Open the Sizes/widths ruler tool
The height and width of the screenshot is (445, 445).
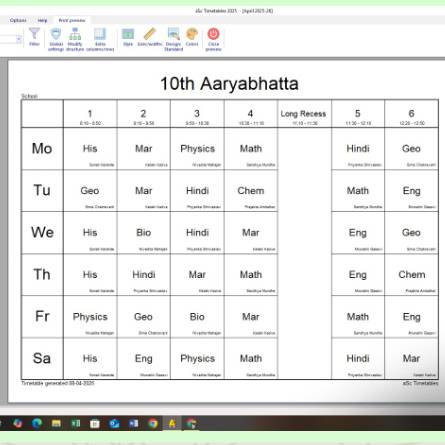(150, 37)
